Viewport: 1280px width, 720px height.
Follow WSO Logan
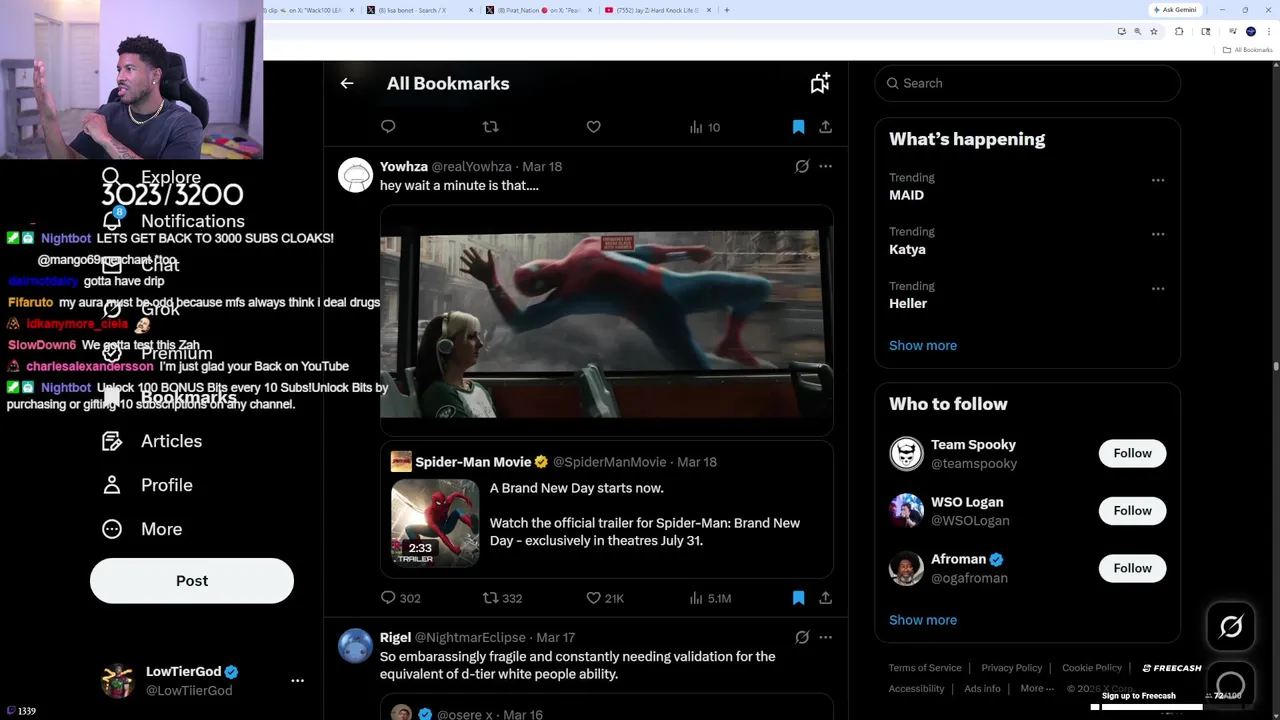tap(1132, 511)
